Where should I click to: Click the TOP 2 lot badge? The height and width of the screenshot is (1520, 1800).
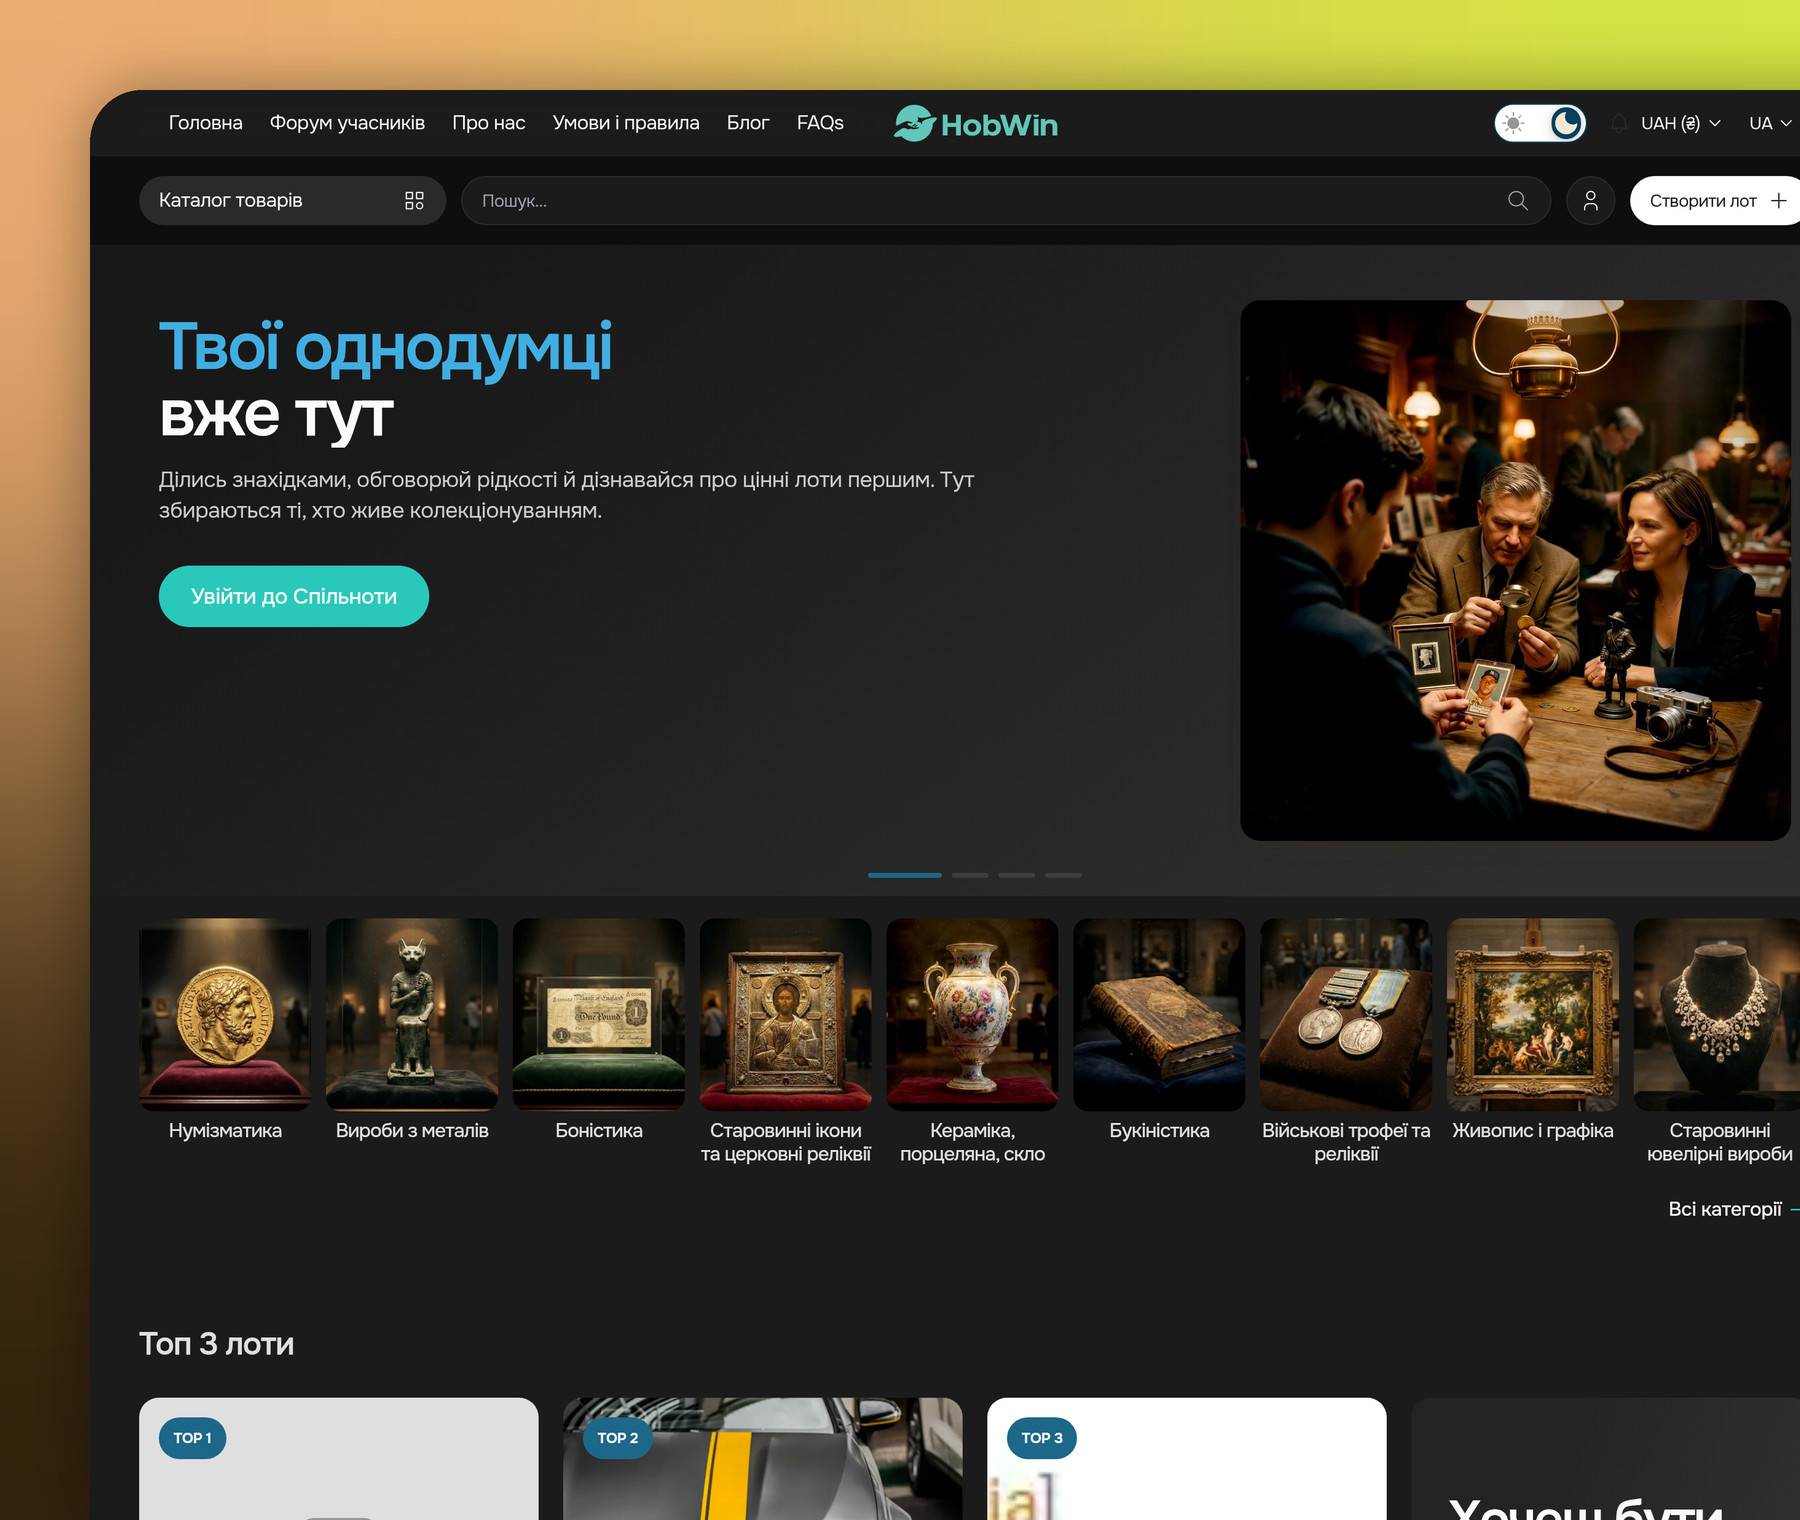[617, 1438]
